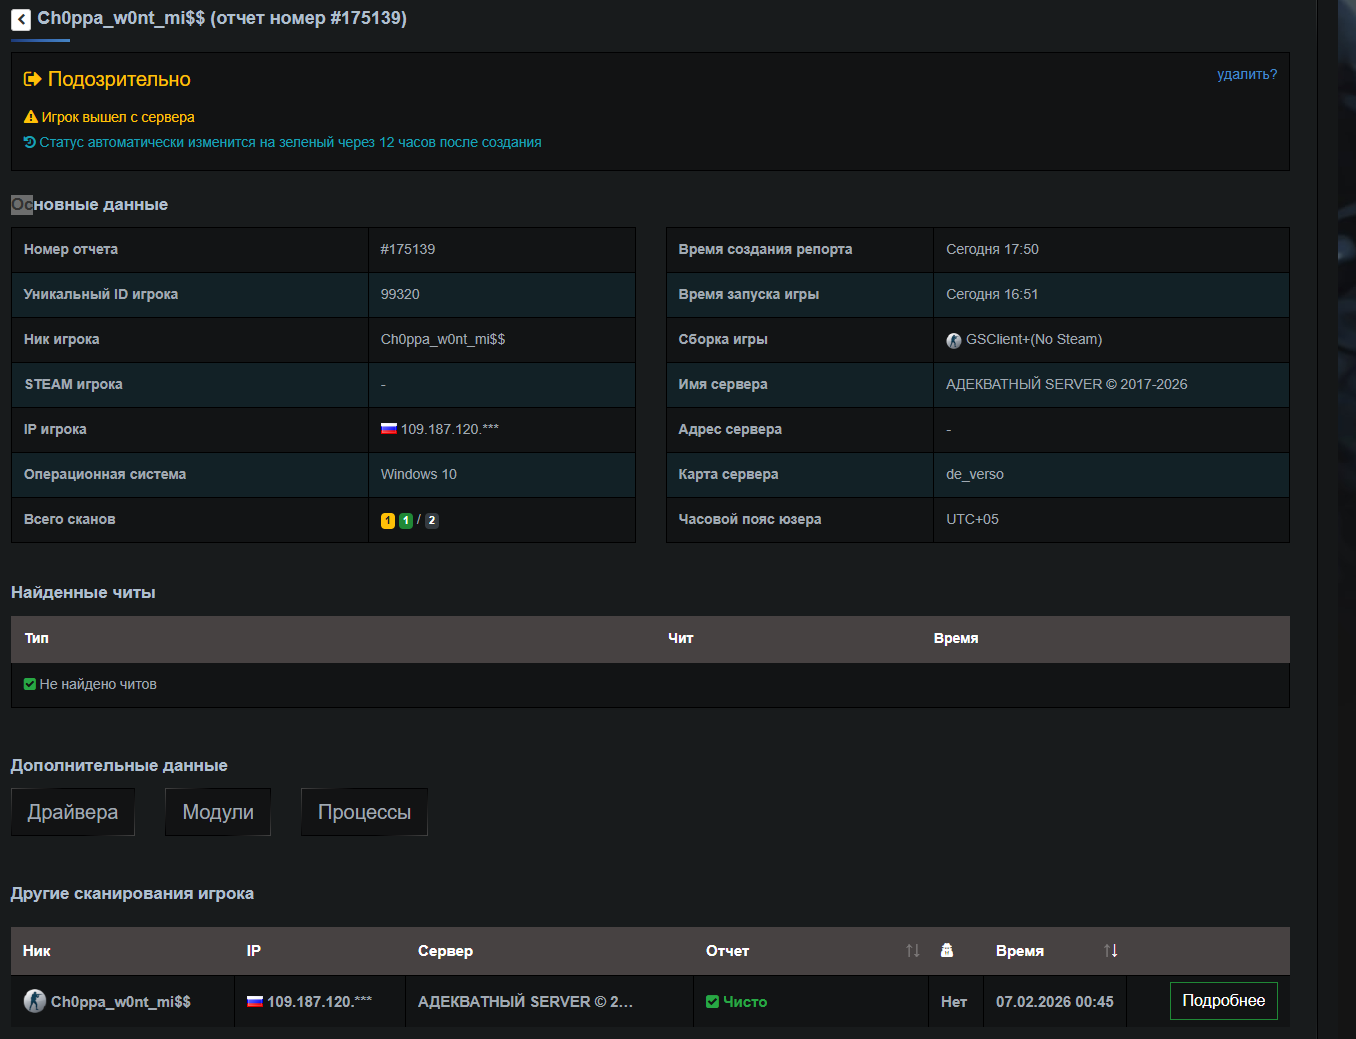Open the Модули section
Viewport: 1356px width, 1039px height.
pyautogui.click(x=218, y=812)
